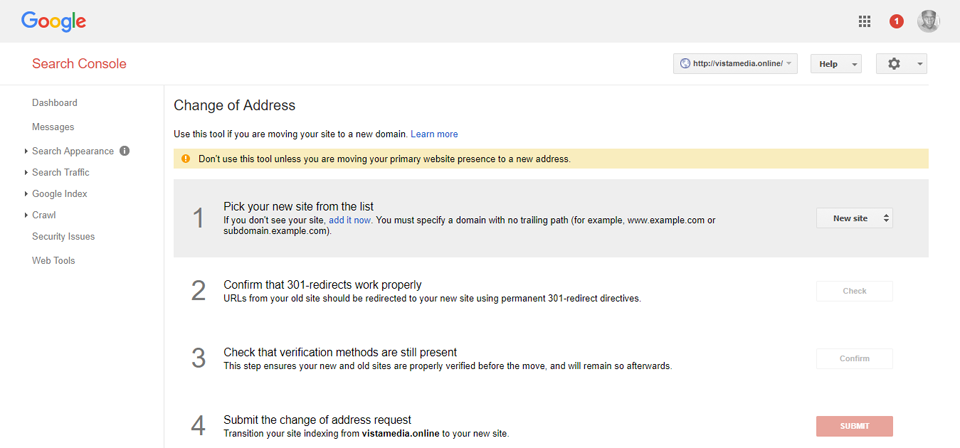
Task: Expand the Google Index section
Action: tap(59, 194)
